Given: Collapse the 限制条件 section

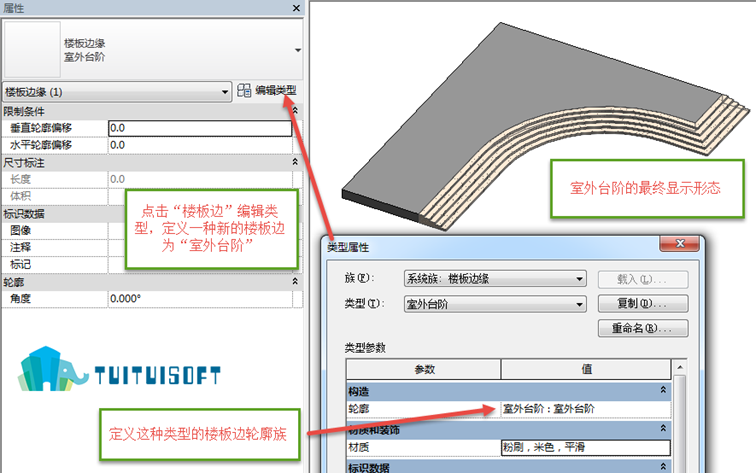Looking at the screenshot, I should click(x=295, y=111).
